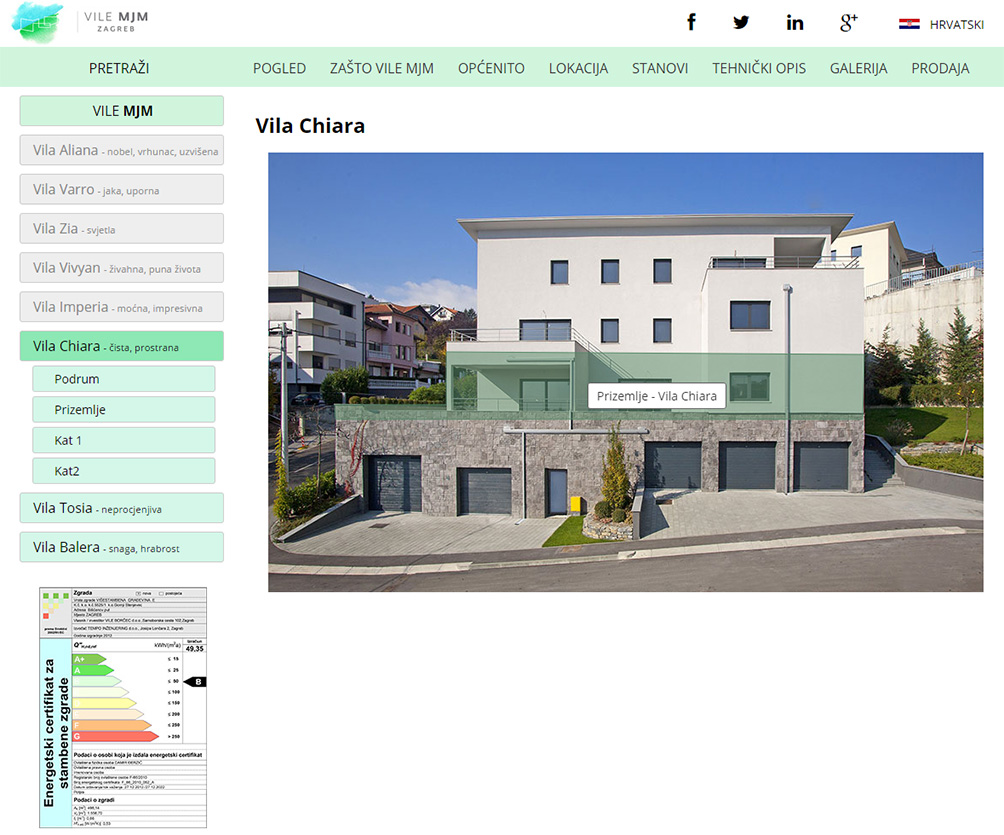The width and height of the screenshot is (1004, 835).
Task: Switch language via Hrvatski link
Action: click(x=956, y=24)
